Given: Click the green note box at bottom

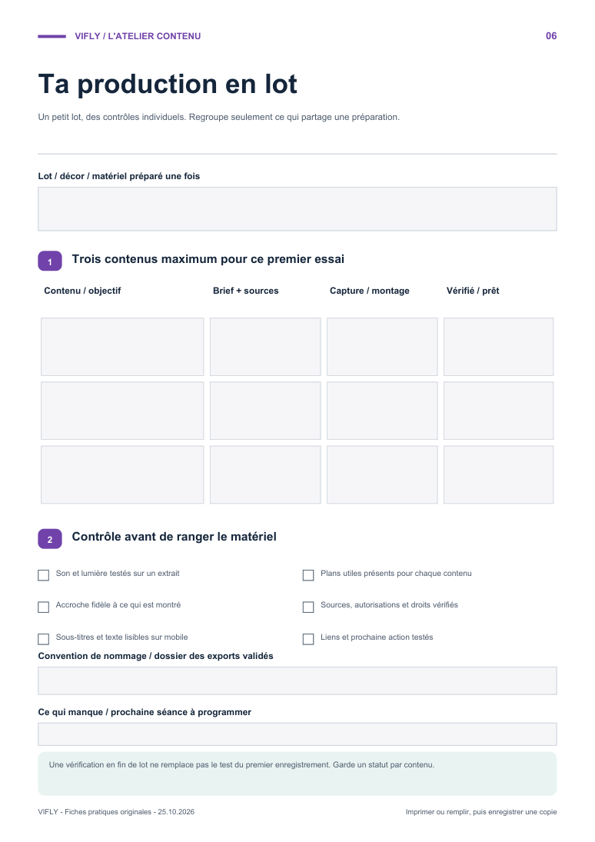Looking at the screenshot, I should (x=297, y=774).
